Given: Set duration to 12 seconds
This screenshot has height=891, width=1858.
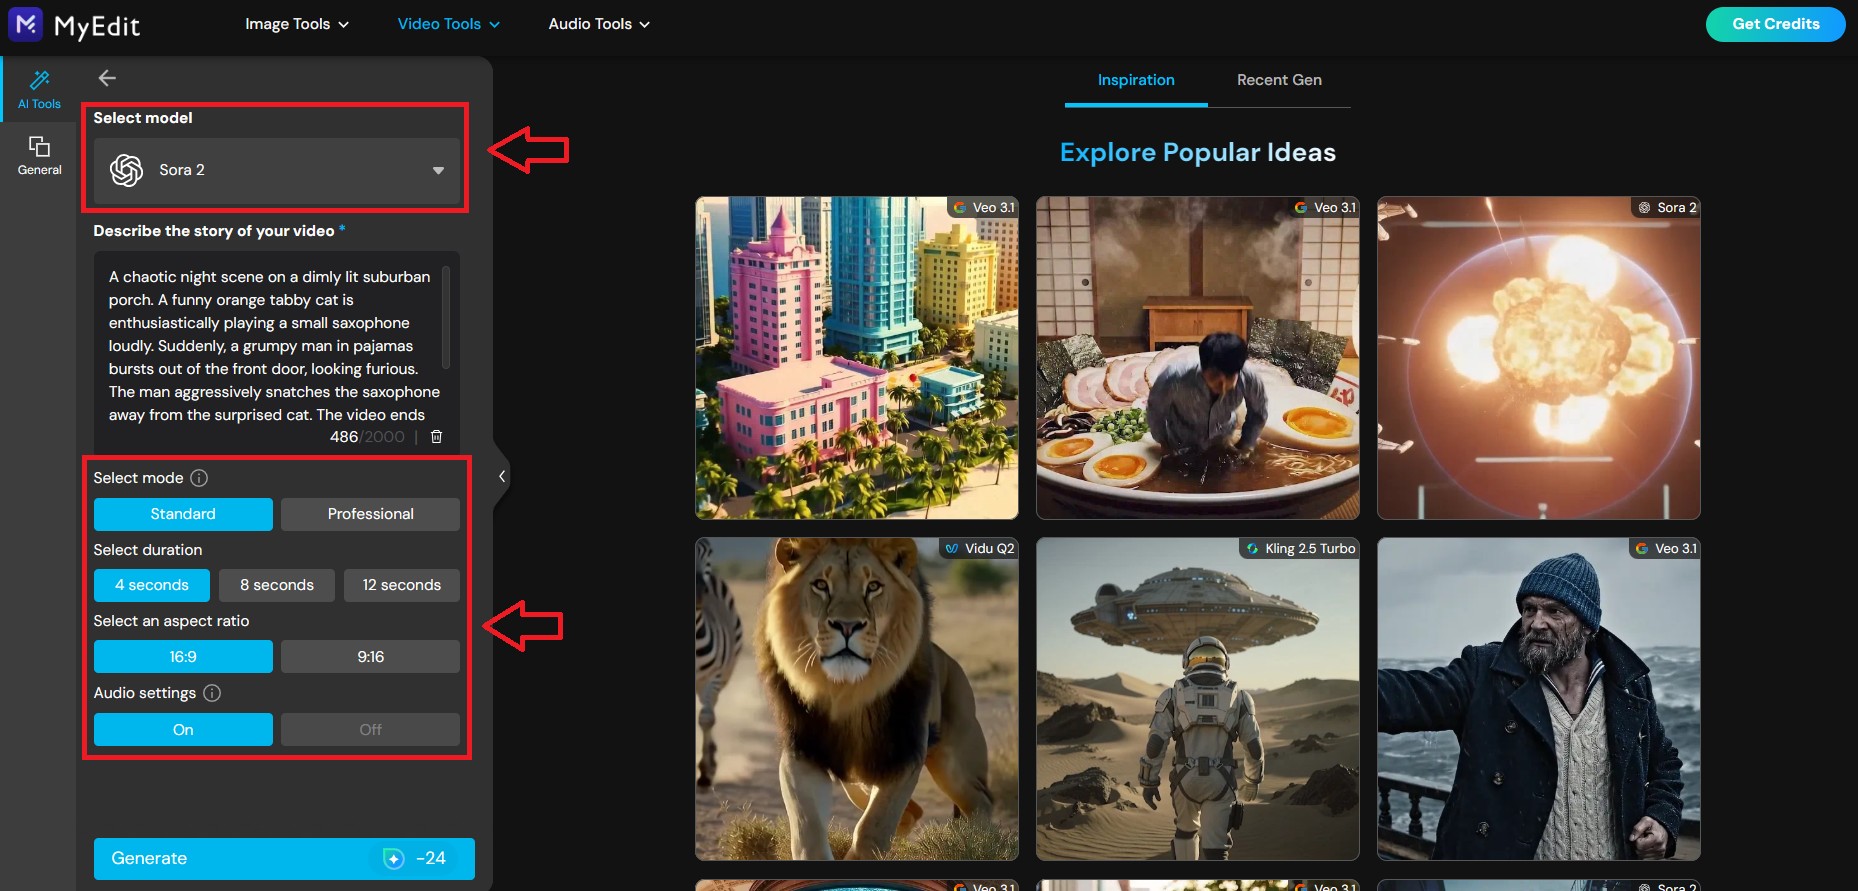Looking at the screenshot, I should point(402,585).
